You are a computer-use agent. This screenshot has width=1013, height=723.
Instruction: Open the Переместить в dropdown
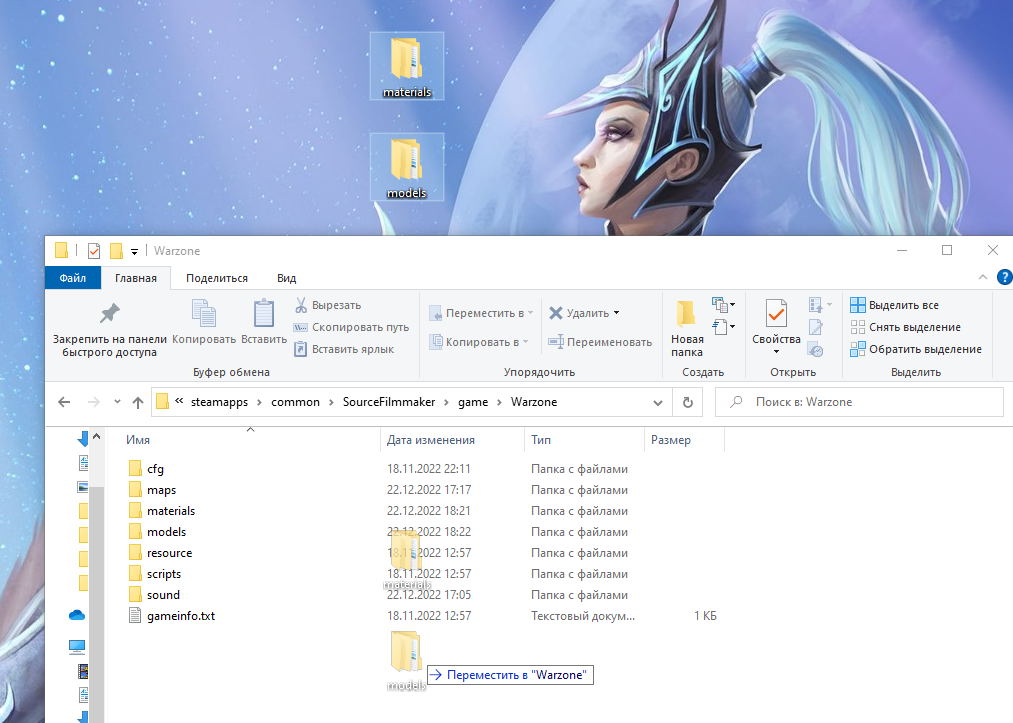[481, 313]
